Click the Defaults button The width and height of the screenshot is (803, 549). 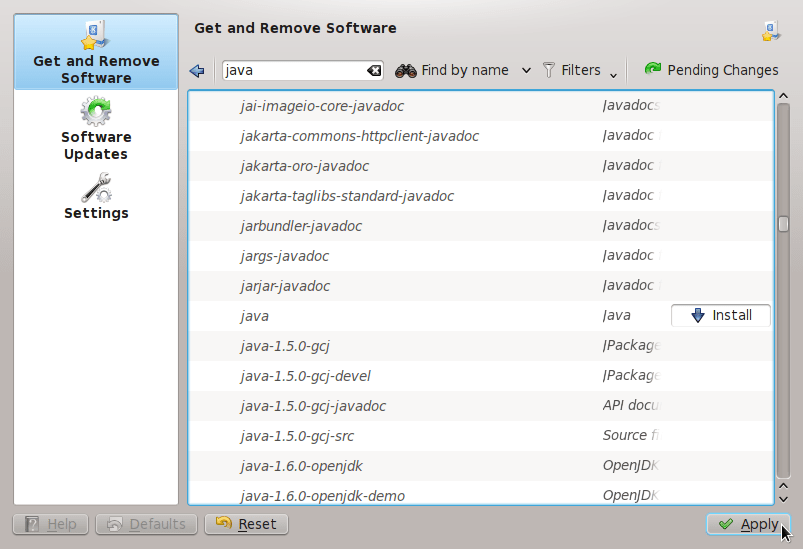(146, 524)
